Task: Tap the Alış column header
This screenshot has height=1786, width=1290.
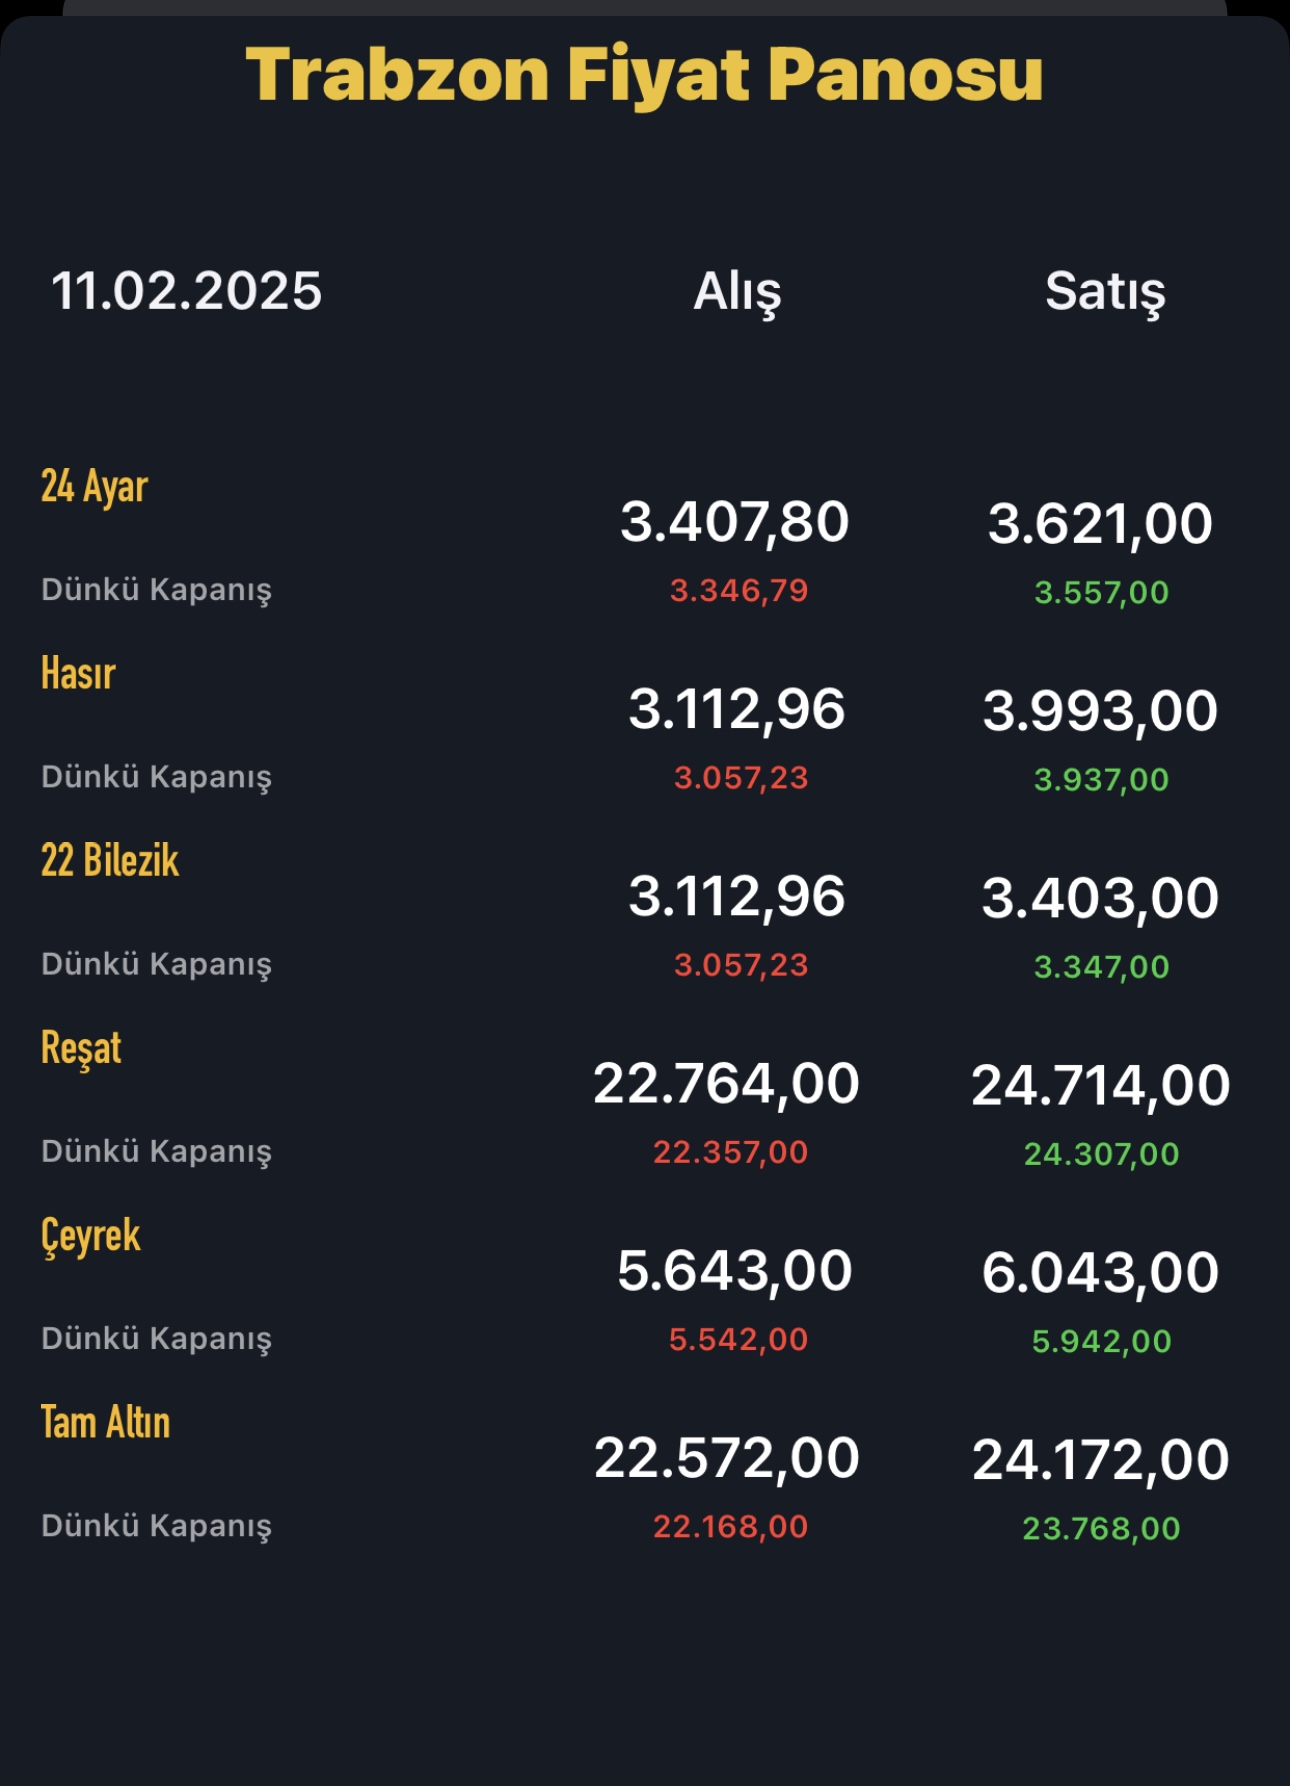Action: point(738,293)
